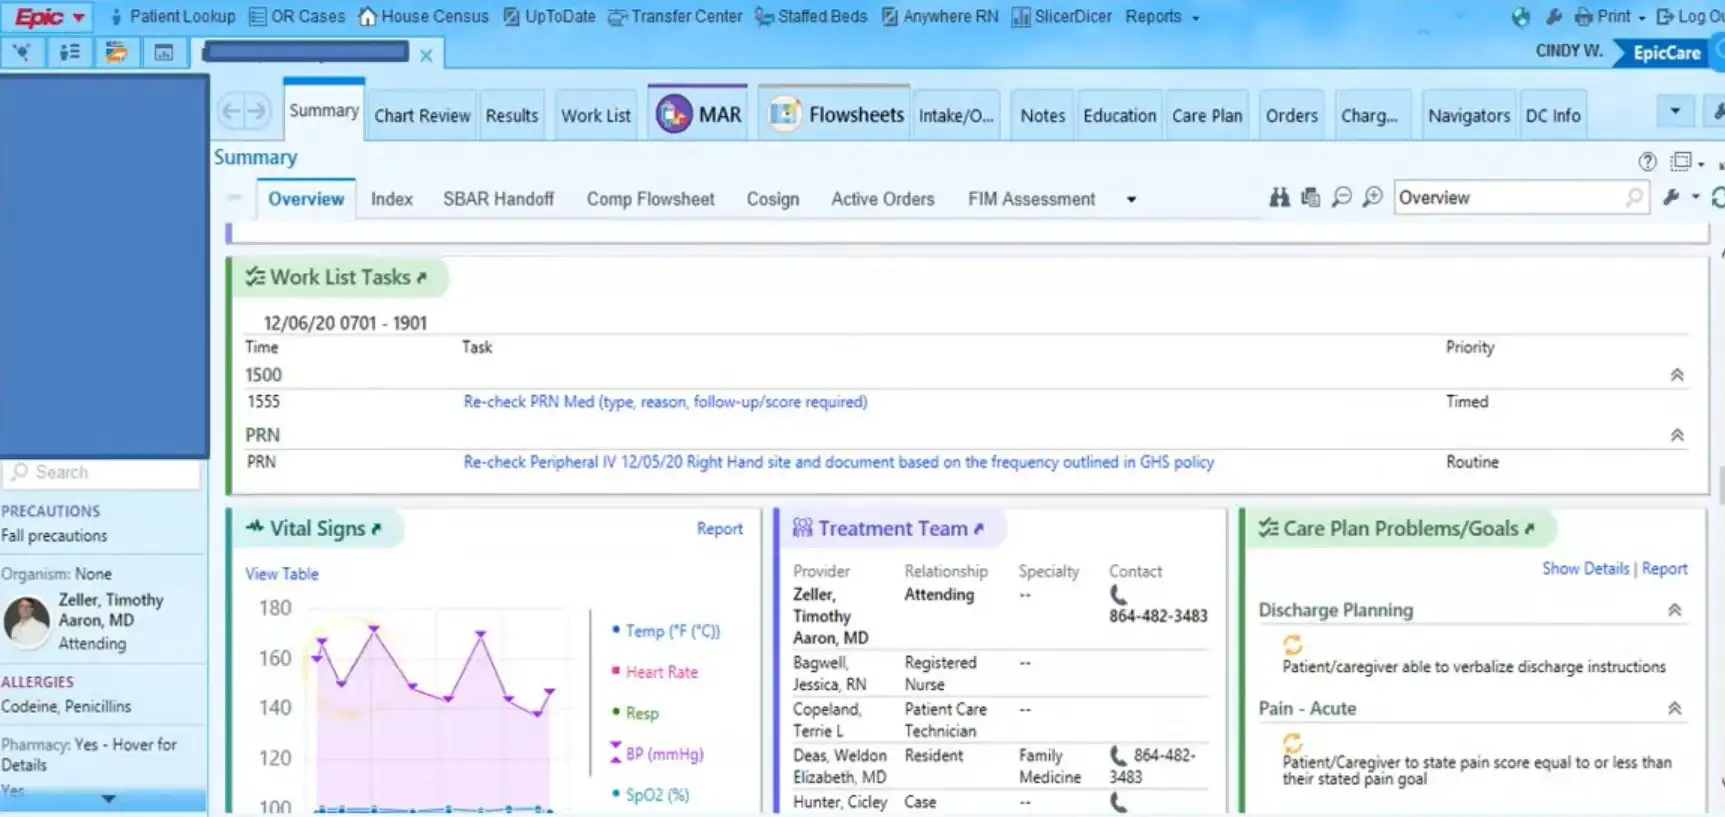This screenshot has width=1725, height=817.
Task: Click View Table under Vital Signs
Action: coord(282,574)
